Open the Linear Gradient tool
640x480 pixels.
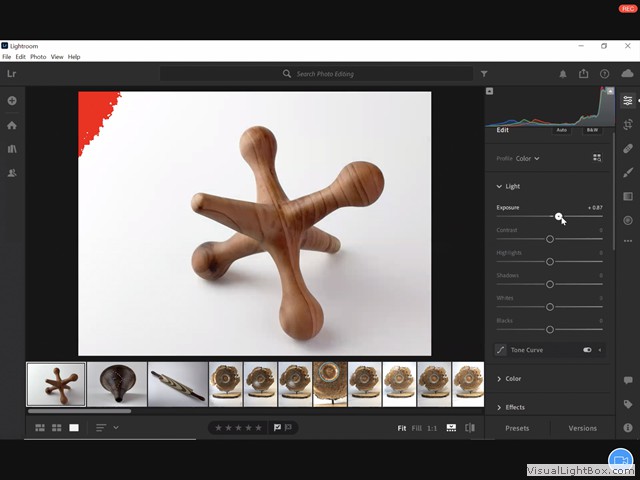pos(627,196)
